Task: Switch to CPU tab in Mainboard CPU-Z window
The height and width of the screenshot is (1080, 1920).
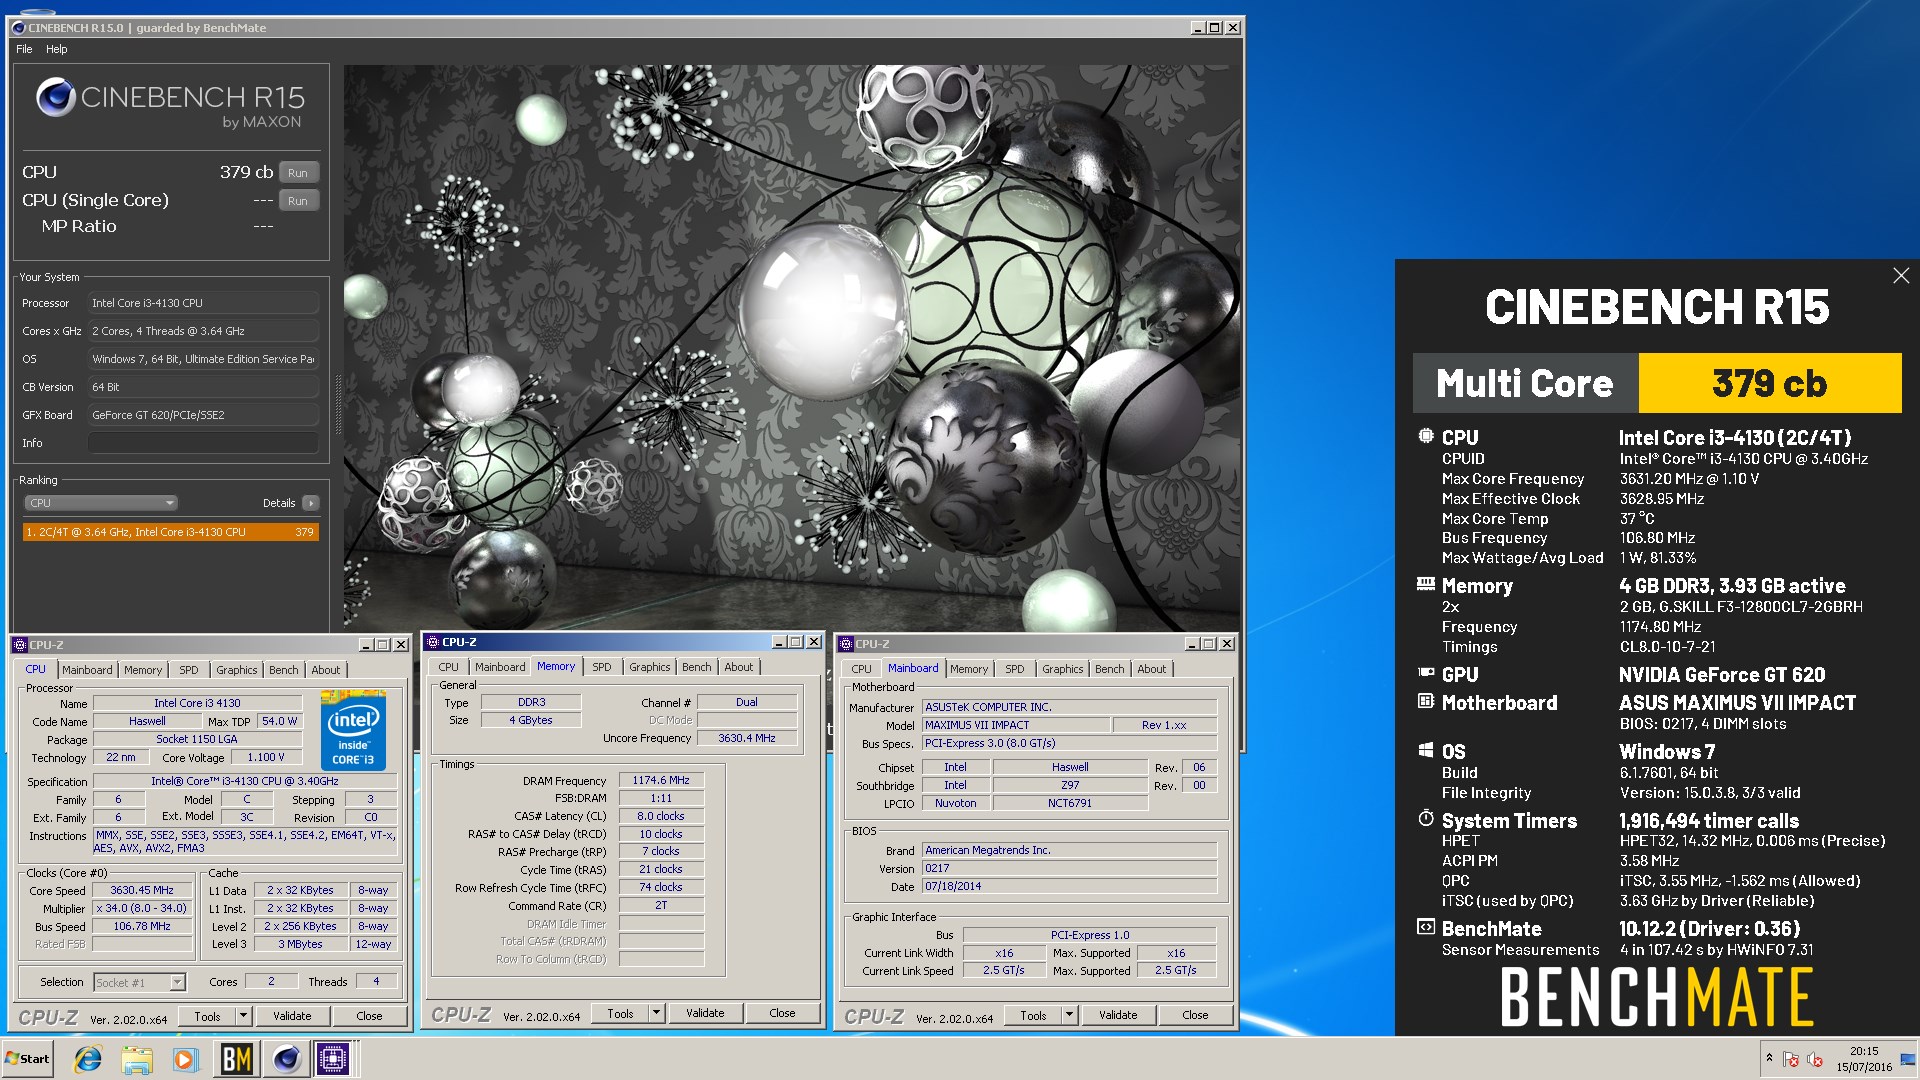Action: [x=861, y=669]
